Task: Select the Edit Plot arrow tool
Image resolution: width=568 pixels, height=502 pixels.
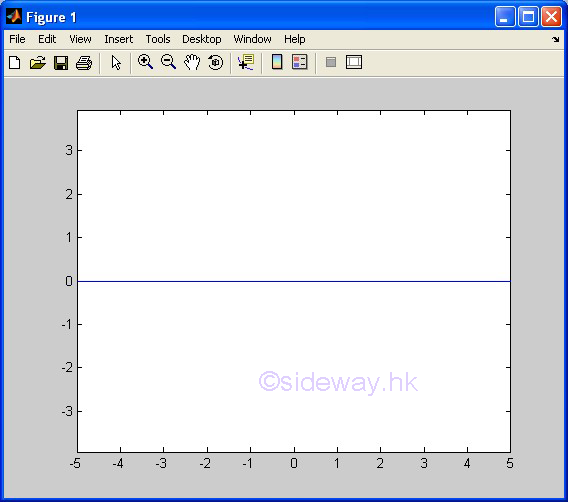Action: 116,63
